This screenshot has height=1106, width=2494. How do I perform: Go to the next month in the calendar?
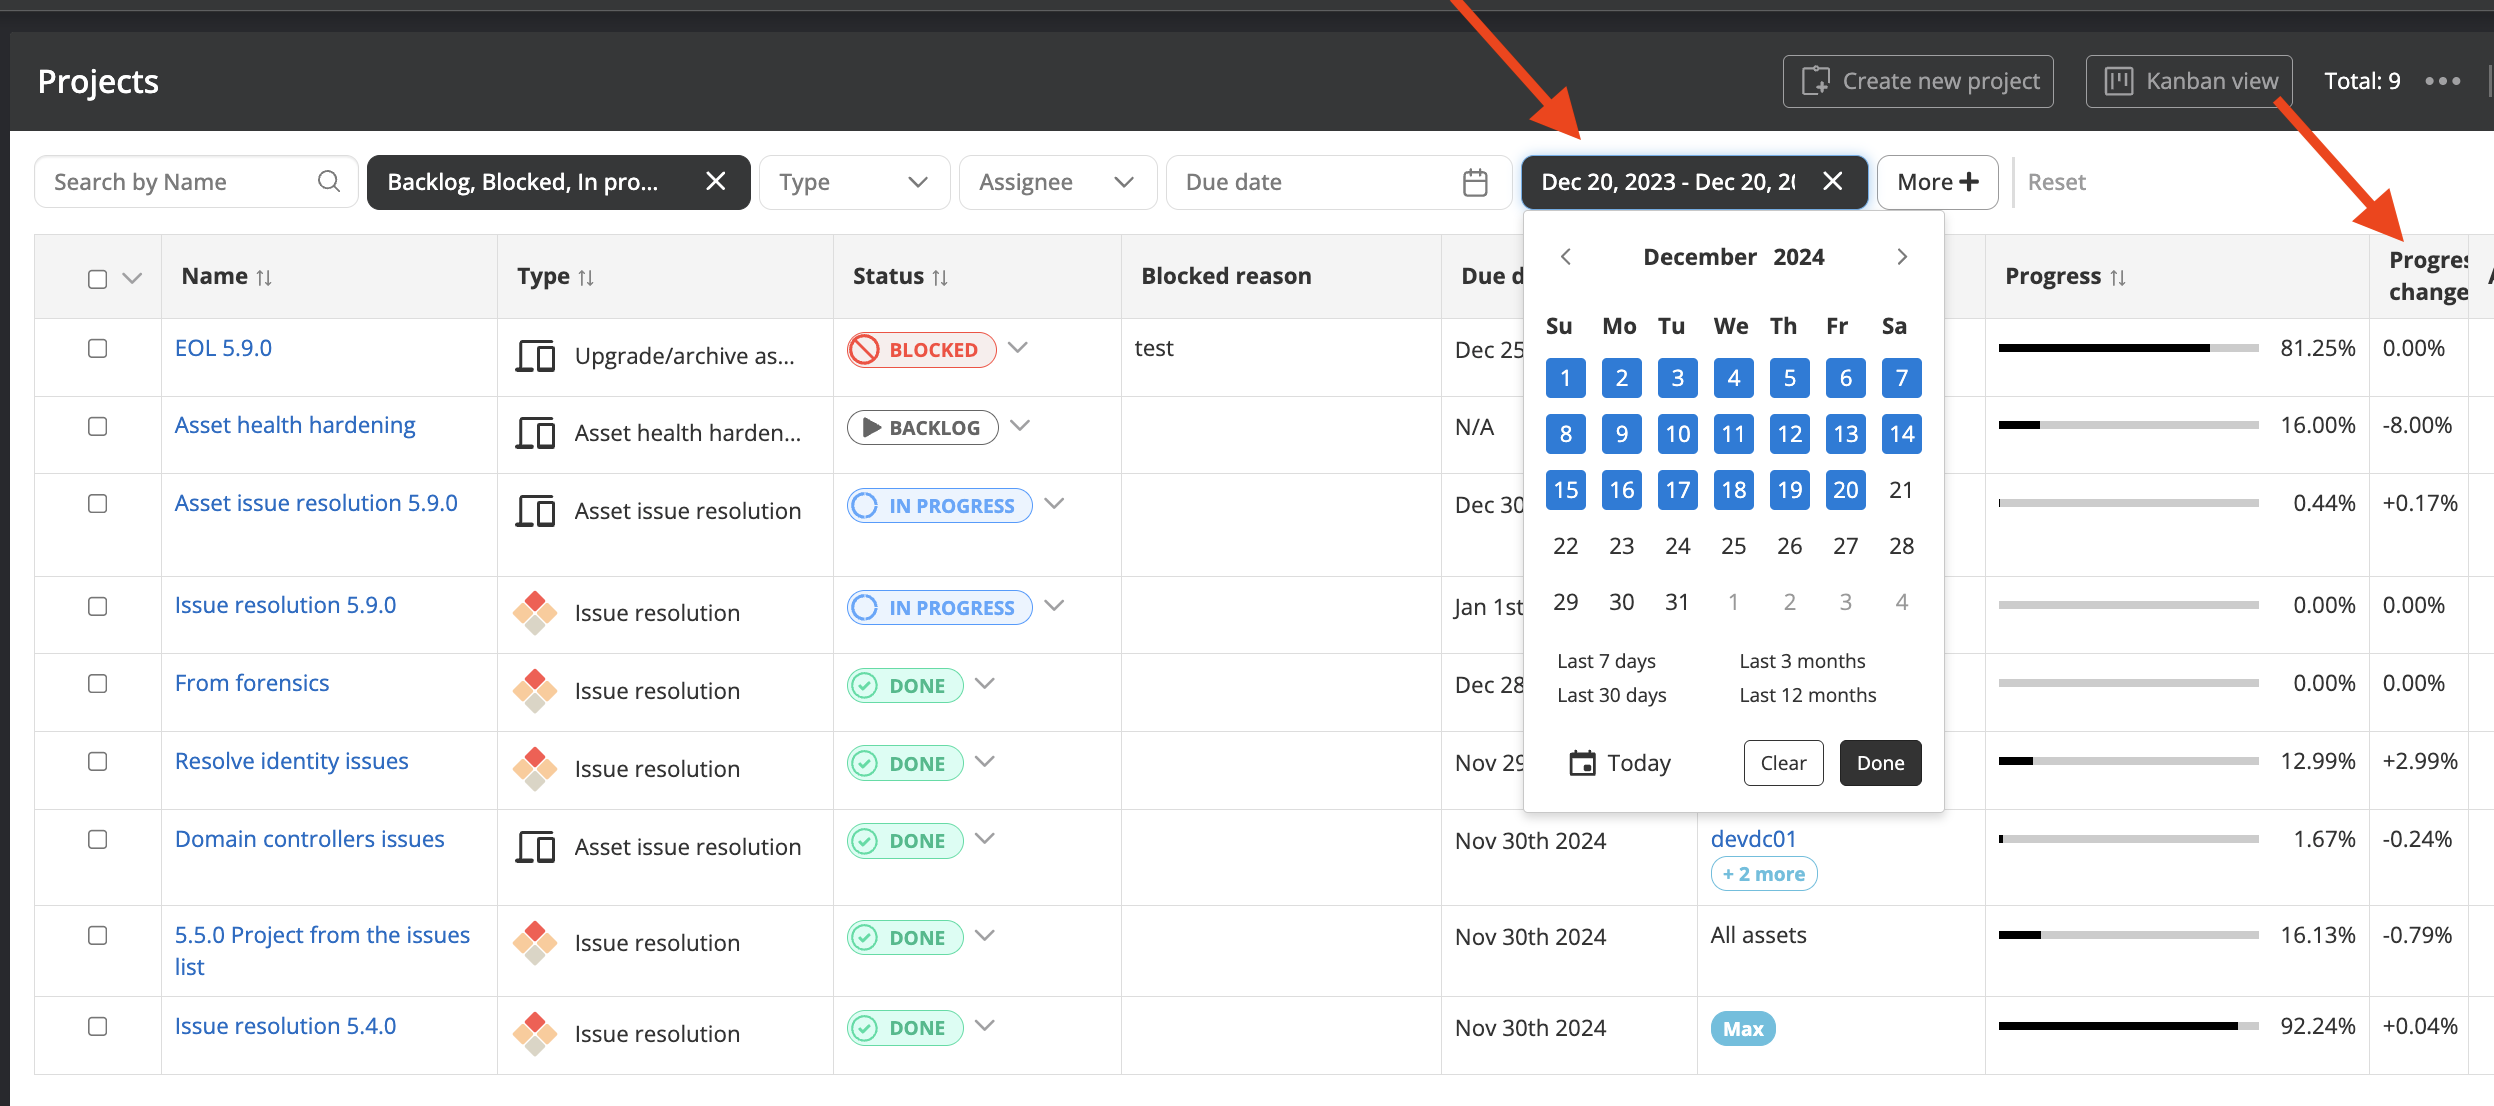pyautogui.click(x=1902, y=257)
